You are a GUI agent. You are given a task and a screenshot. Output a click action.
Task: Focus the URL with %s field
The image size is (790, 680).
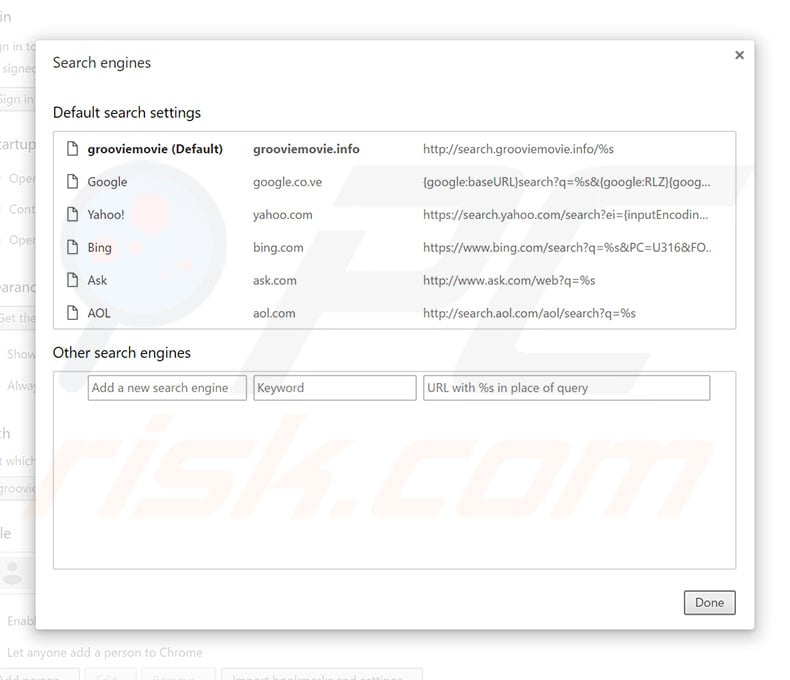click(566, 388)
